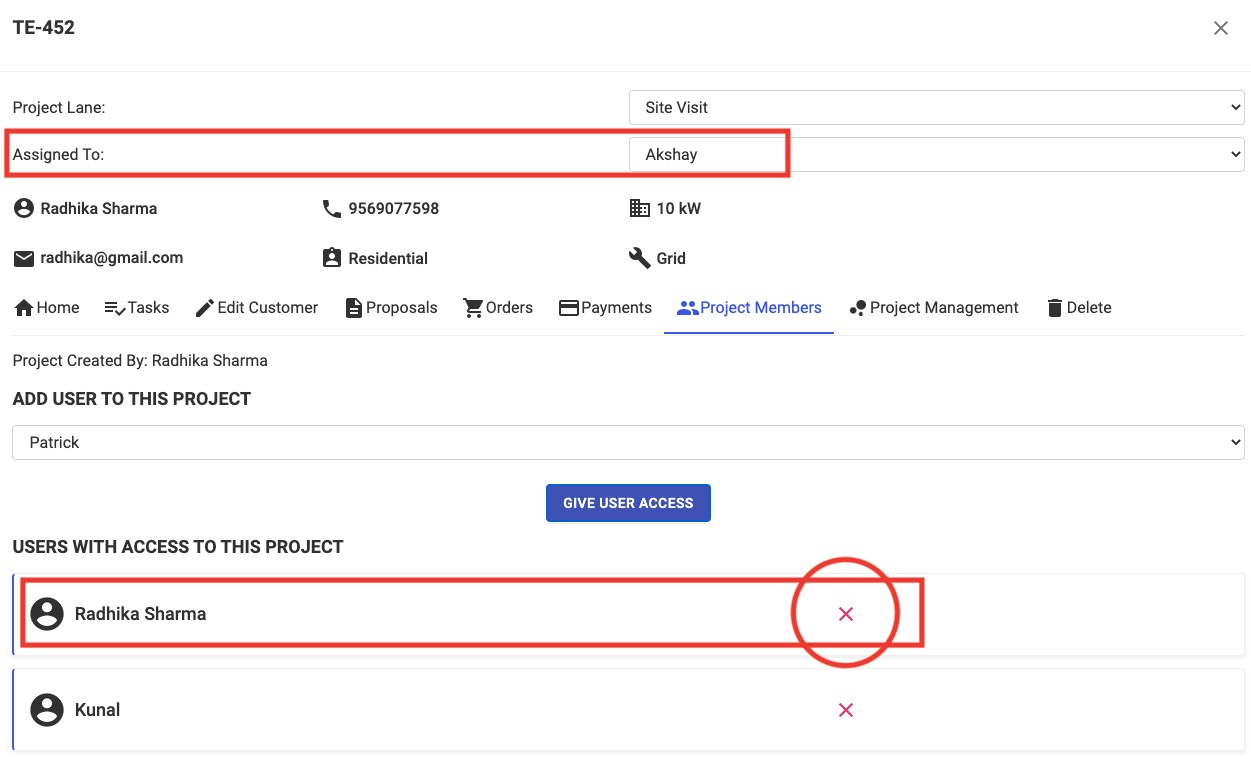Click the phone icon beside 9569077598
The height and width of the screenshot is (759, 1251).
click(331, 209)
